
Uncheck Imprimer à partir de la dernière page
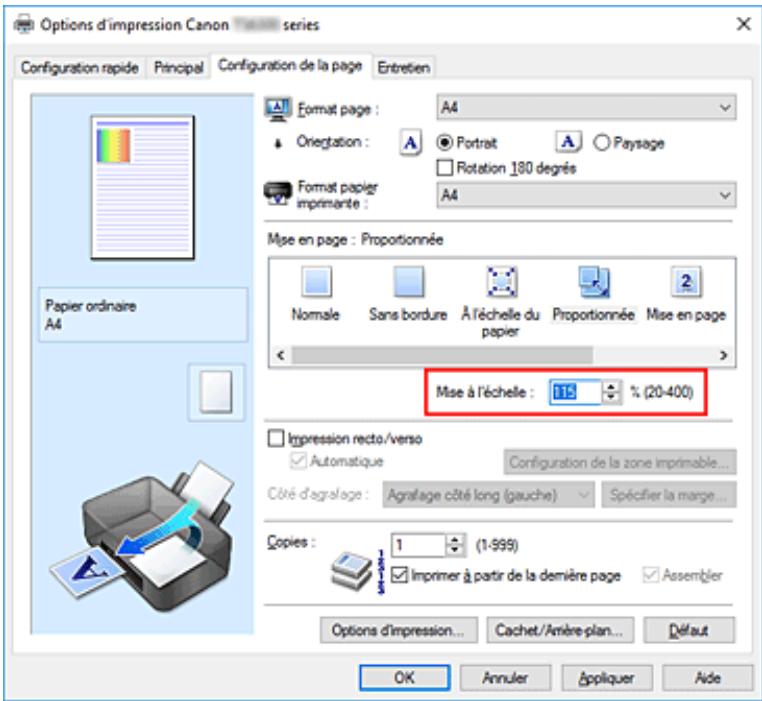[x=399, y=575]
